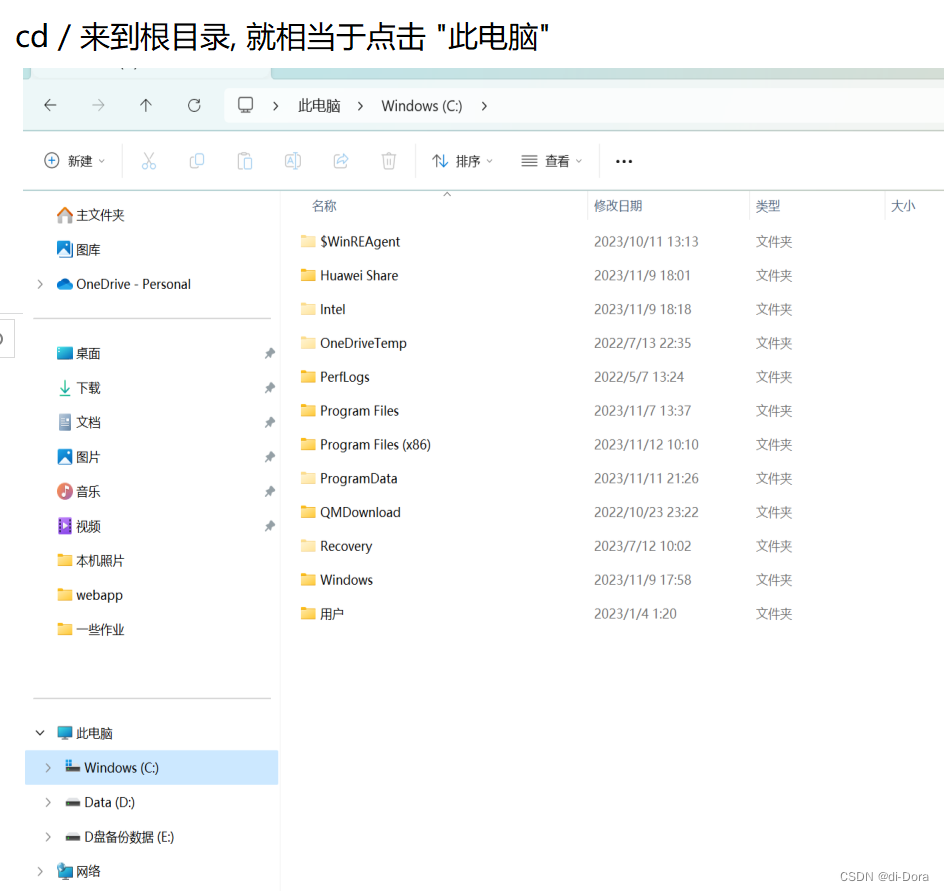Click the monitor icon in address bar

click(246, 105)
